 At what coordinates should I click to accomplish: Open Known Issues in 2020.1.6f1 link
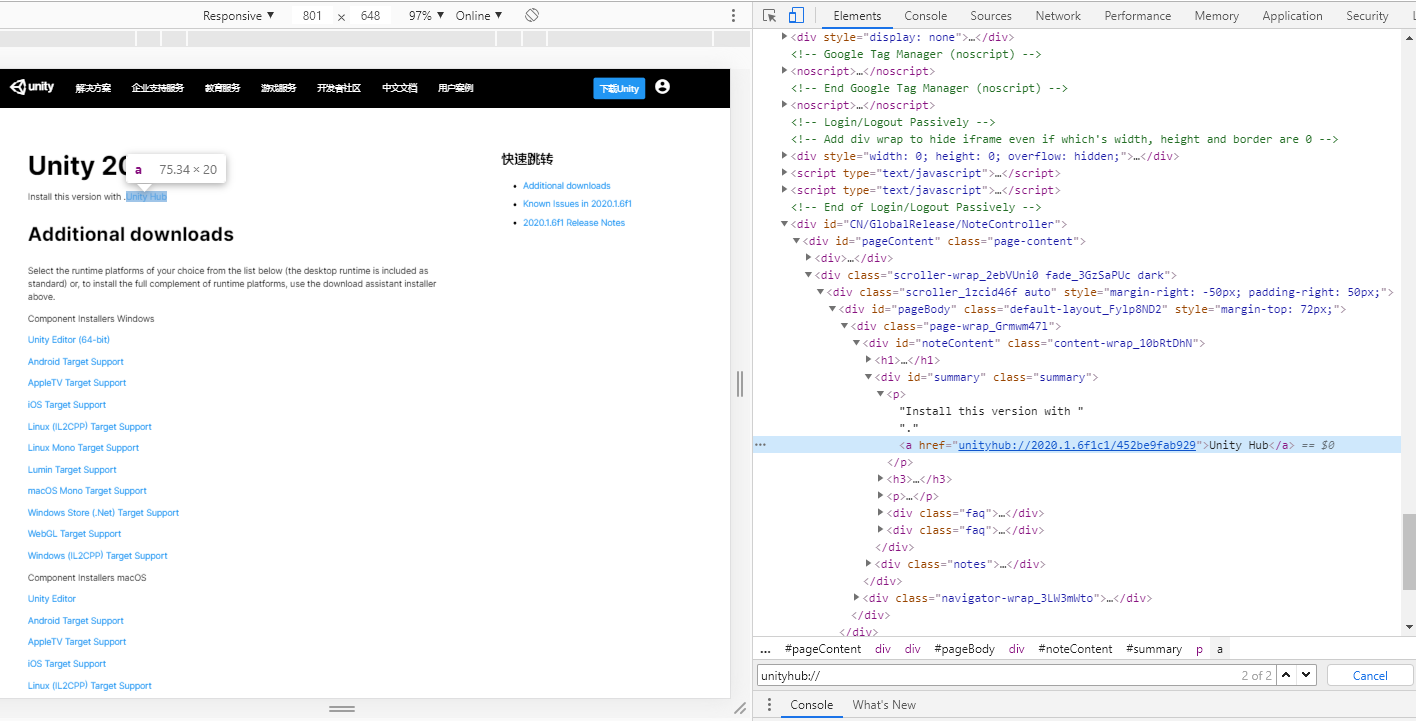[x=577, y=204]
